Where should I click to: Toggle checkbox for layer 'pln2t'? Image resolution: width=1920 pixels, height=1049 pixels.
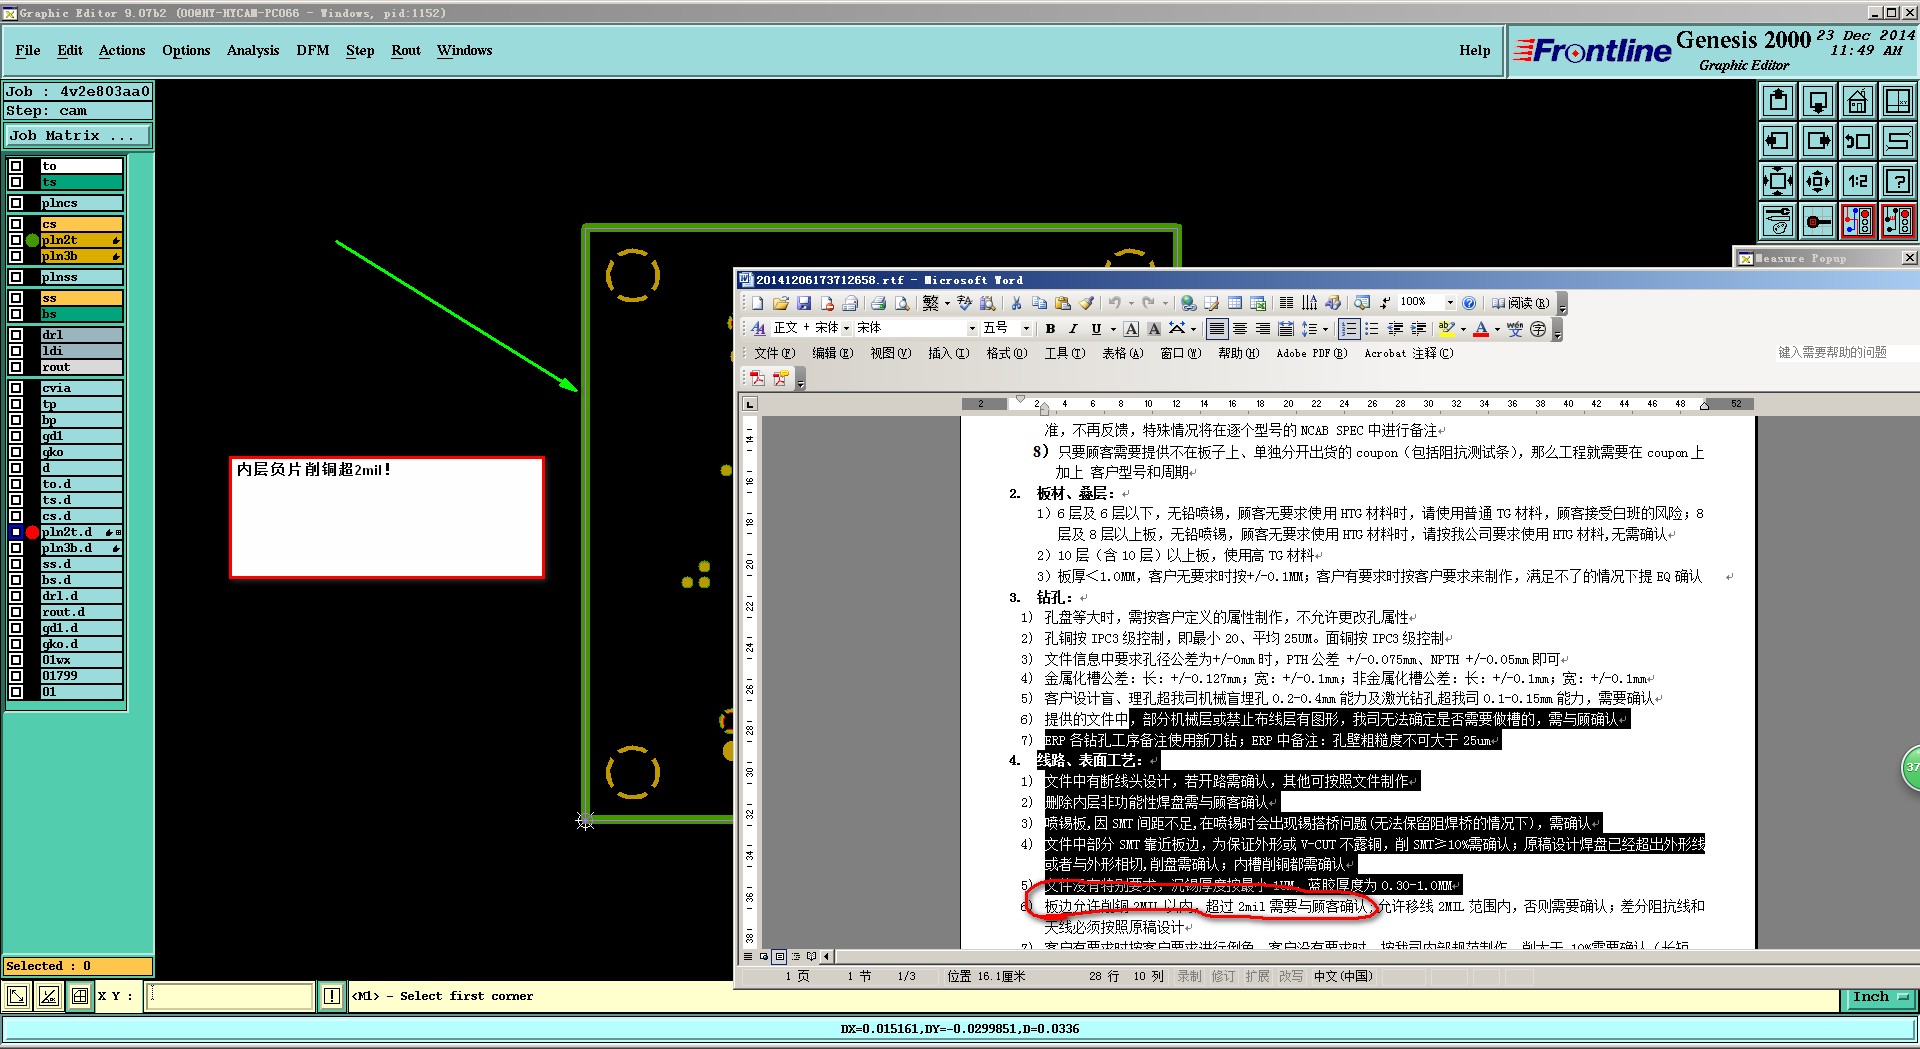point(16,240)
